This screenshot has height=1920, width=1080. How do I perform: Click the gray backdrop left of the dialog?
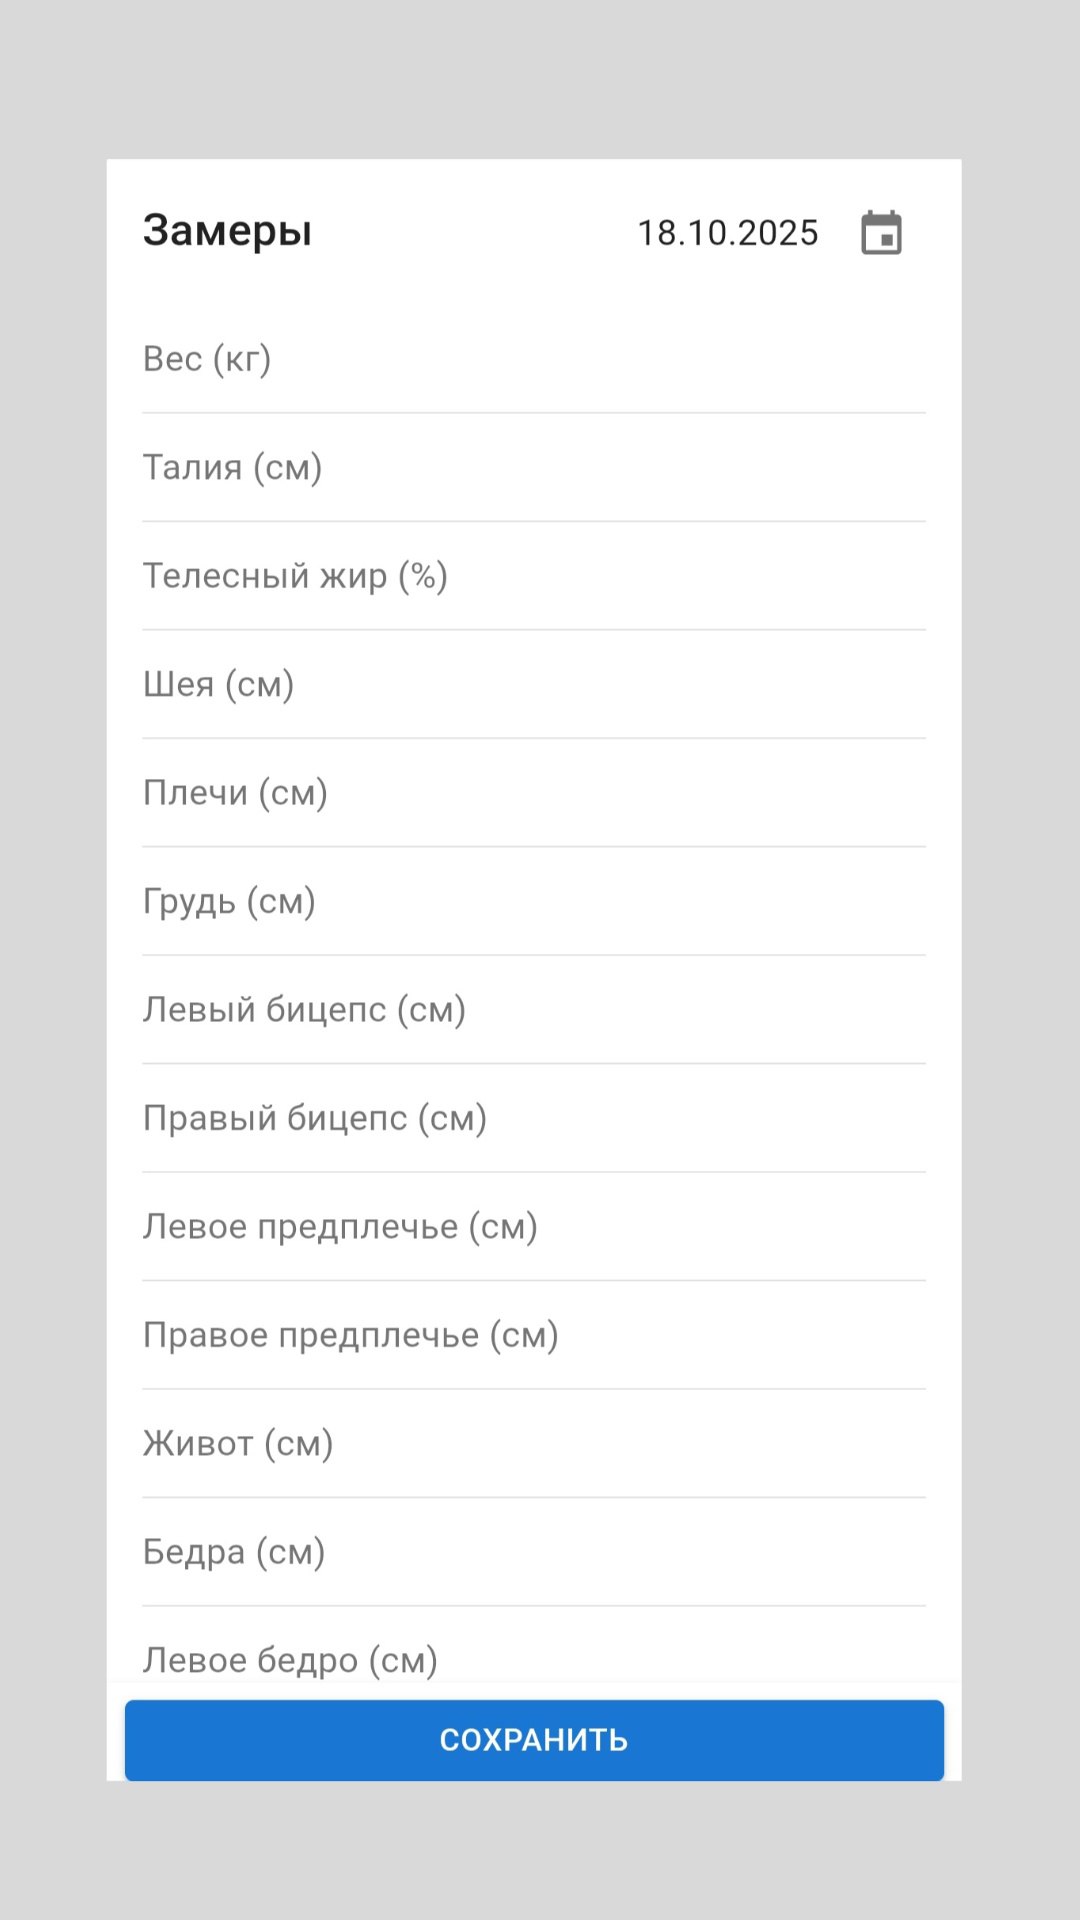pyautogui.click(x=52, y=960)
